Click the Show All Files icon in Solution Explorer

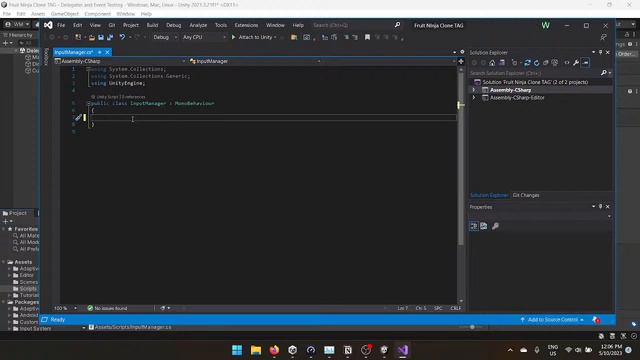coord(555,63)
